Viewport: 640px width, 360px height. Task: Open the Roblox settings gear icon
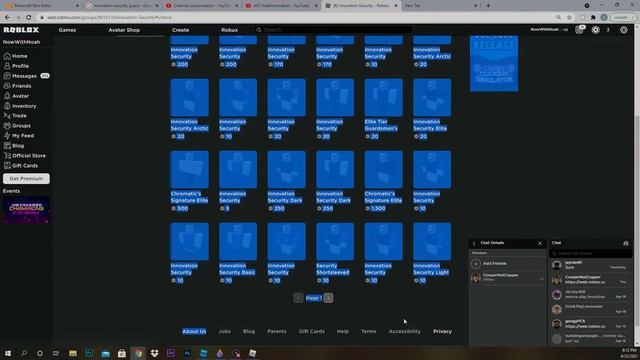pos(624,30)
